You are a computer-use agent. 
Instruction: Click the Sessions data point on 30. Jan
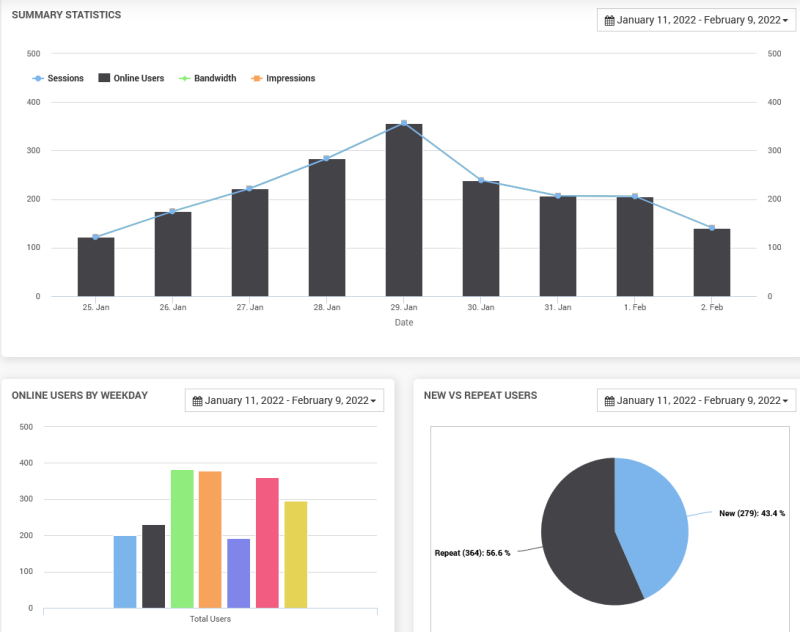click(481, 180)
